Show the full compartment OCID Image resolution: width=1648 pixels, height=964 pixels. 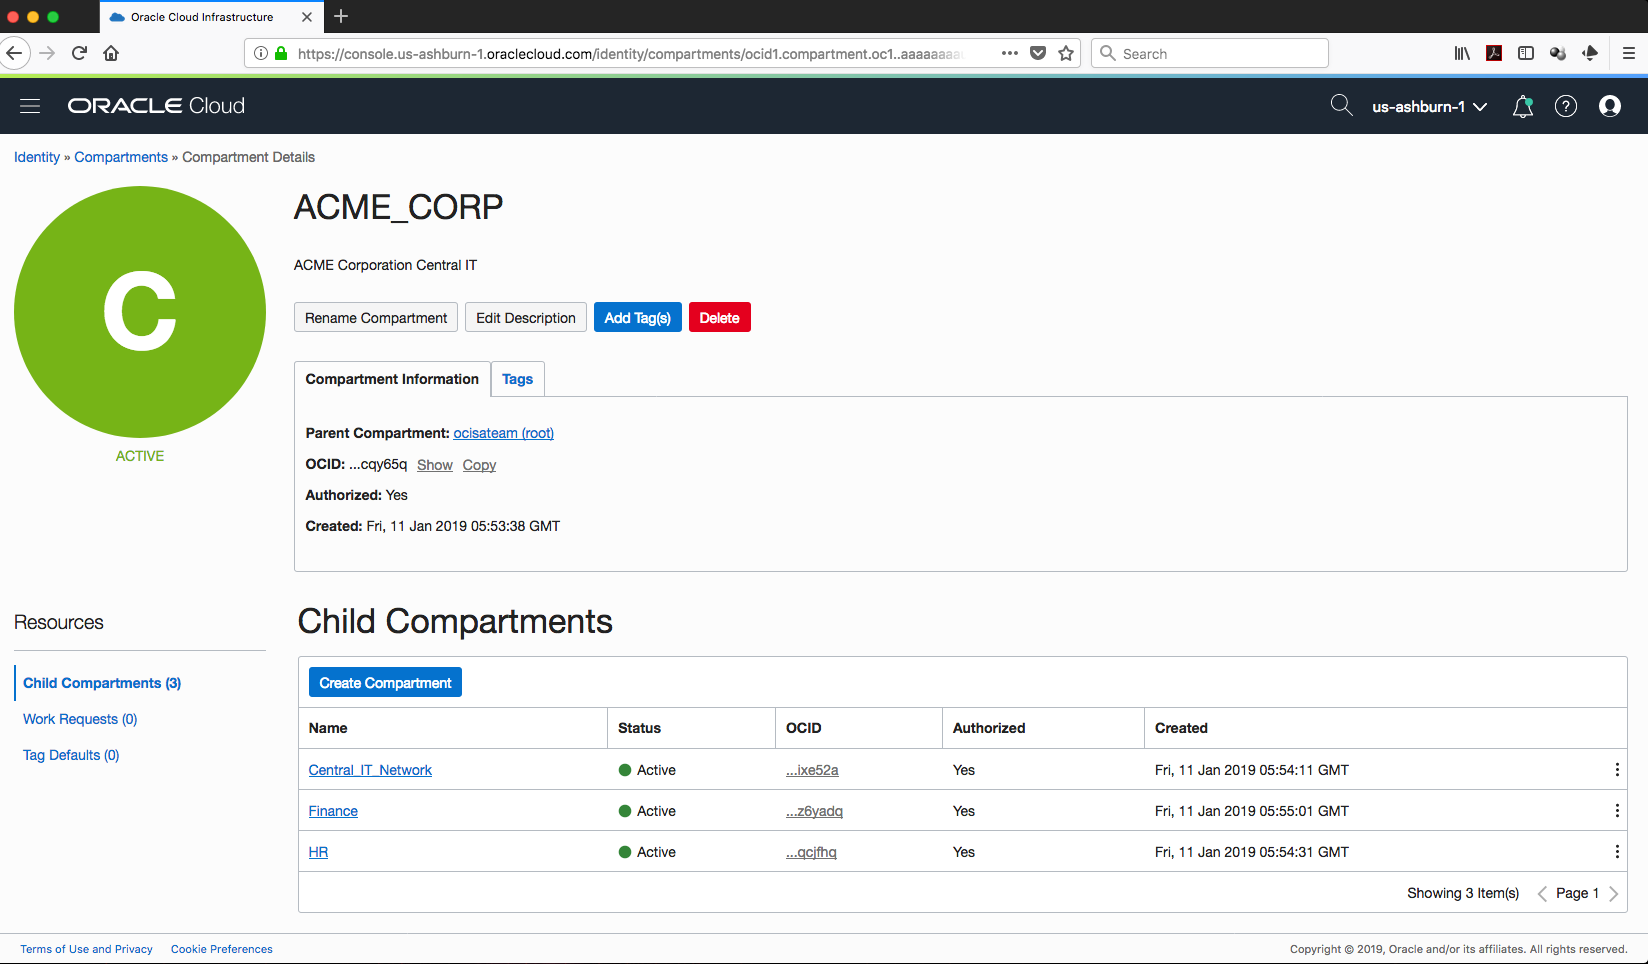(435, 465)
